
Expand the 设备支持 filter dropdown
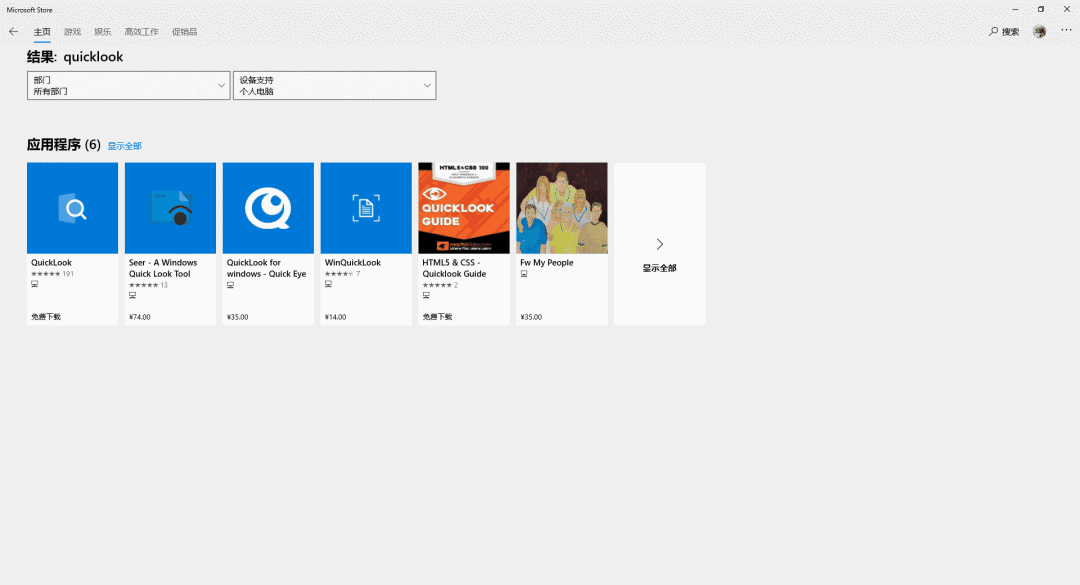click(x=335, y=85)
